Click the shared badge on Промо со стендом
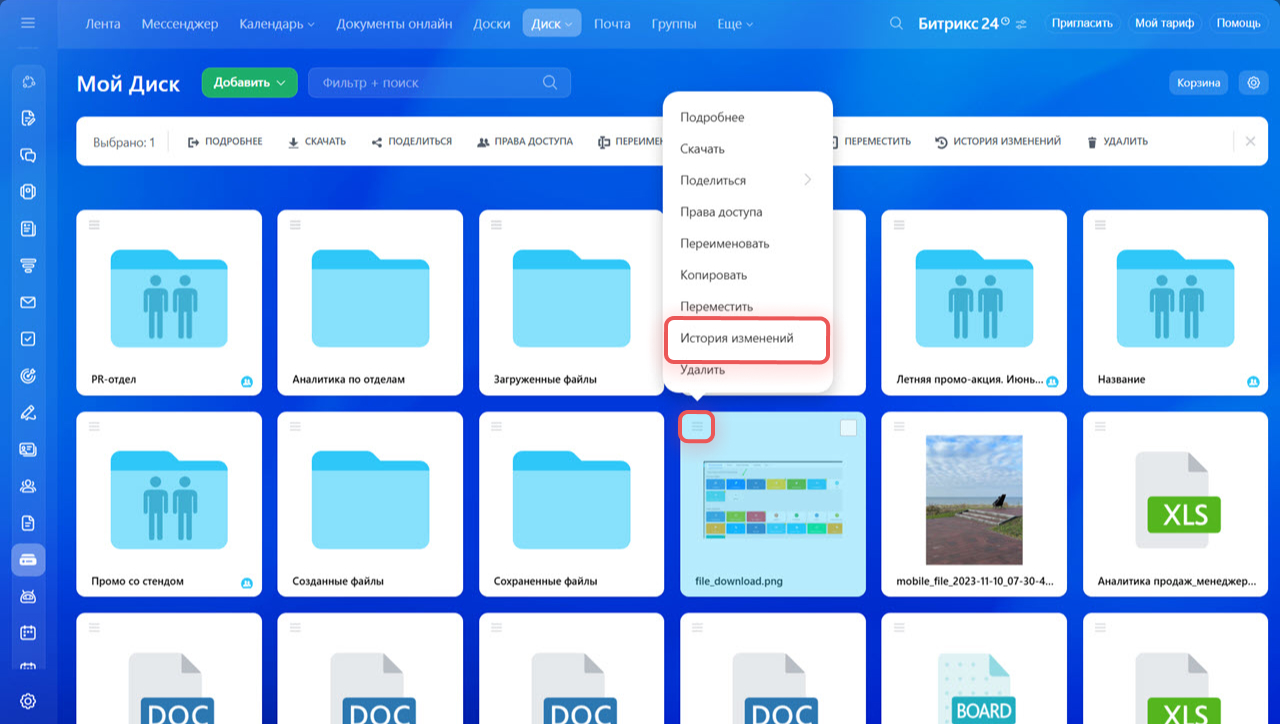The height and width of the screenshot is (724, 1280). point(246,583)
